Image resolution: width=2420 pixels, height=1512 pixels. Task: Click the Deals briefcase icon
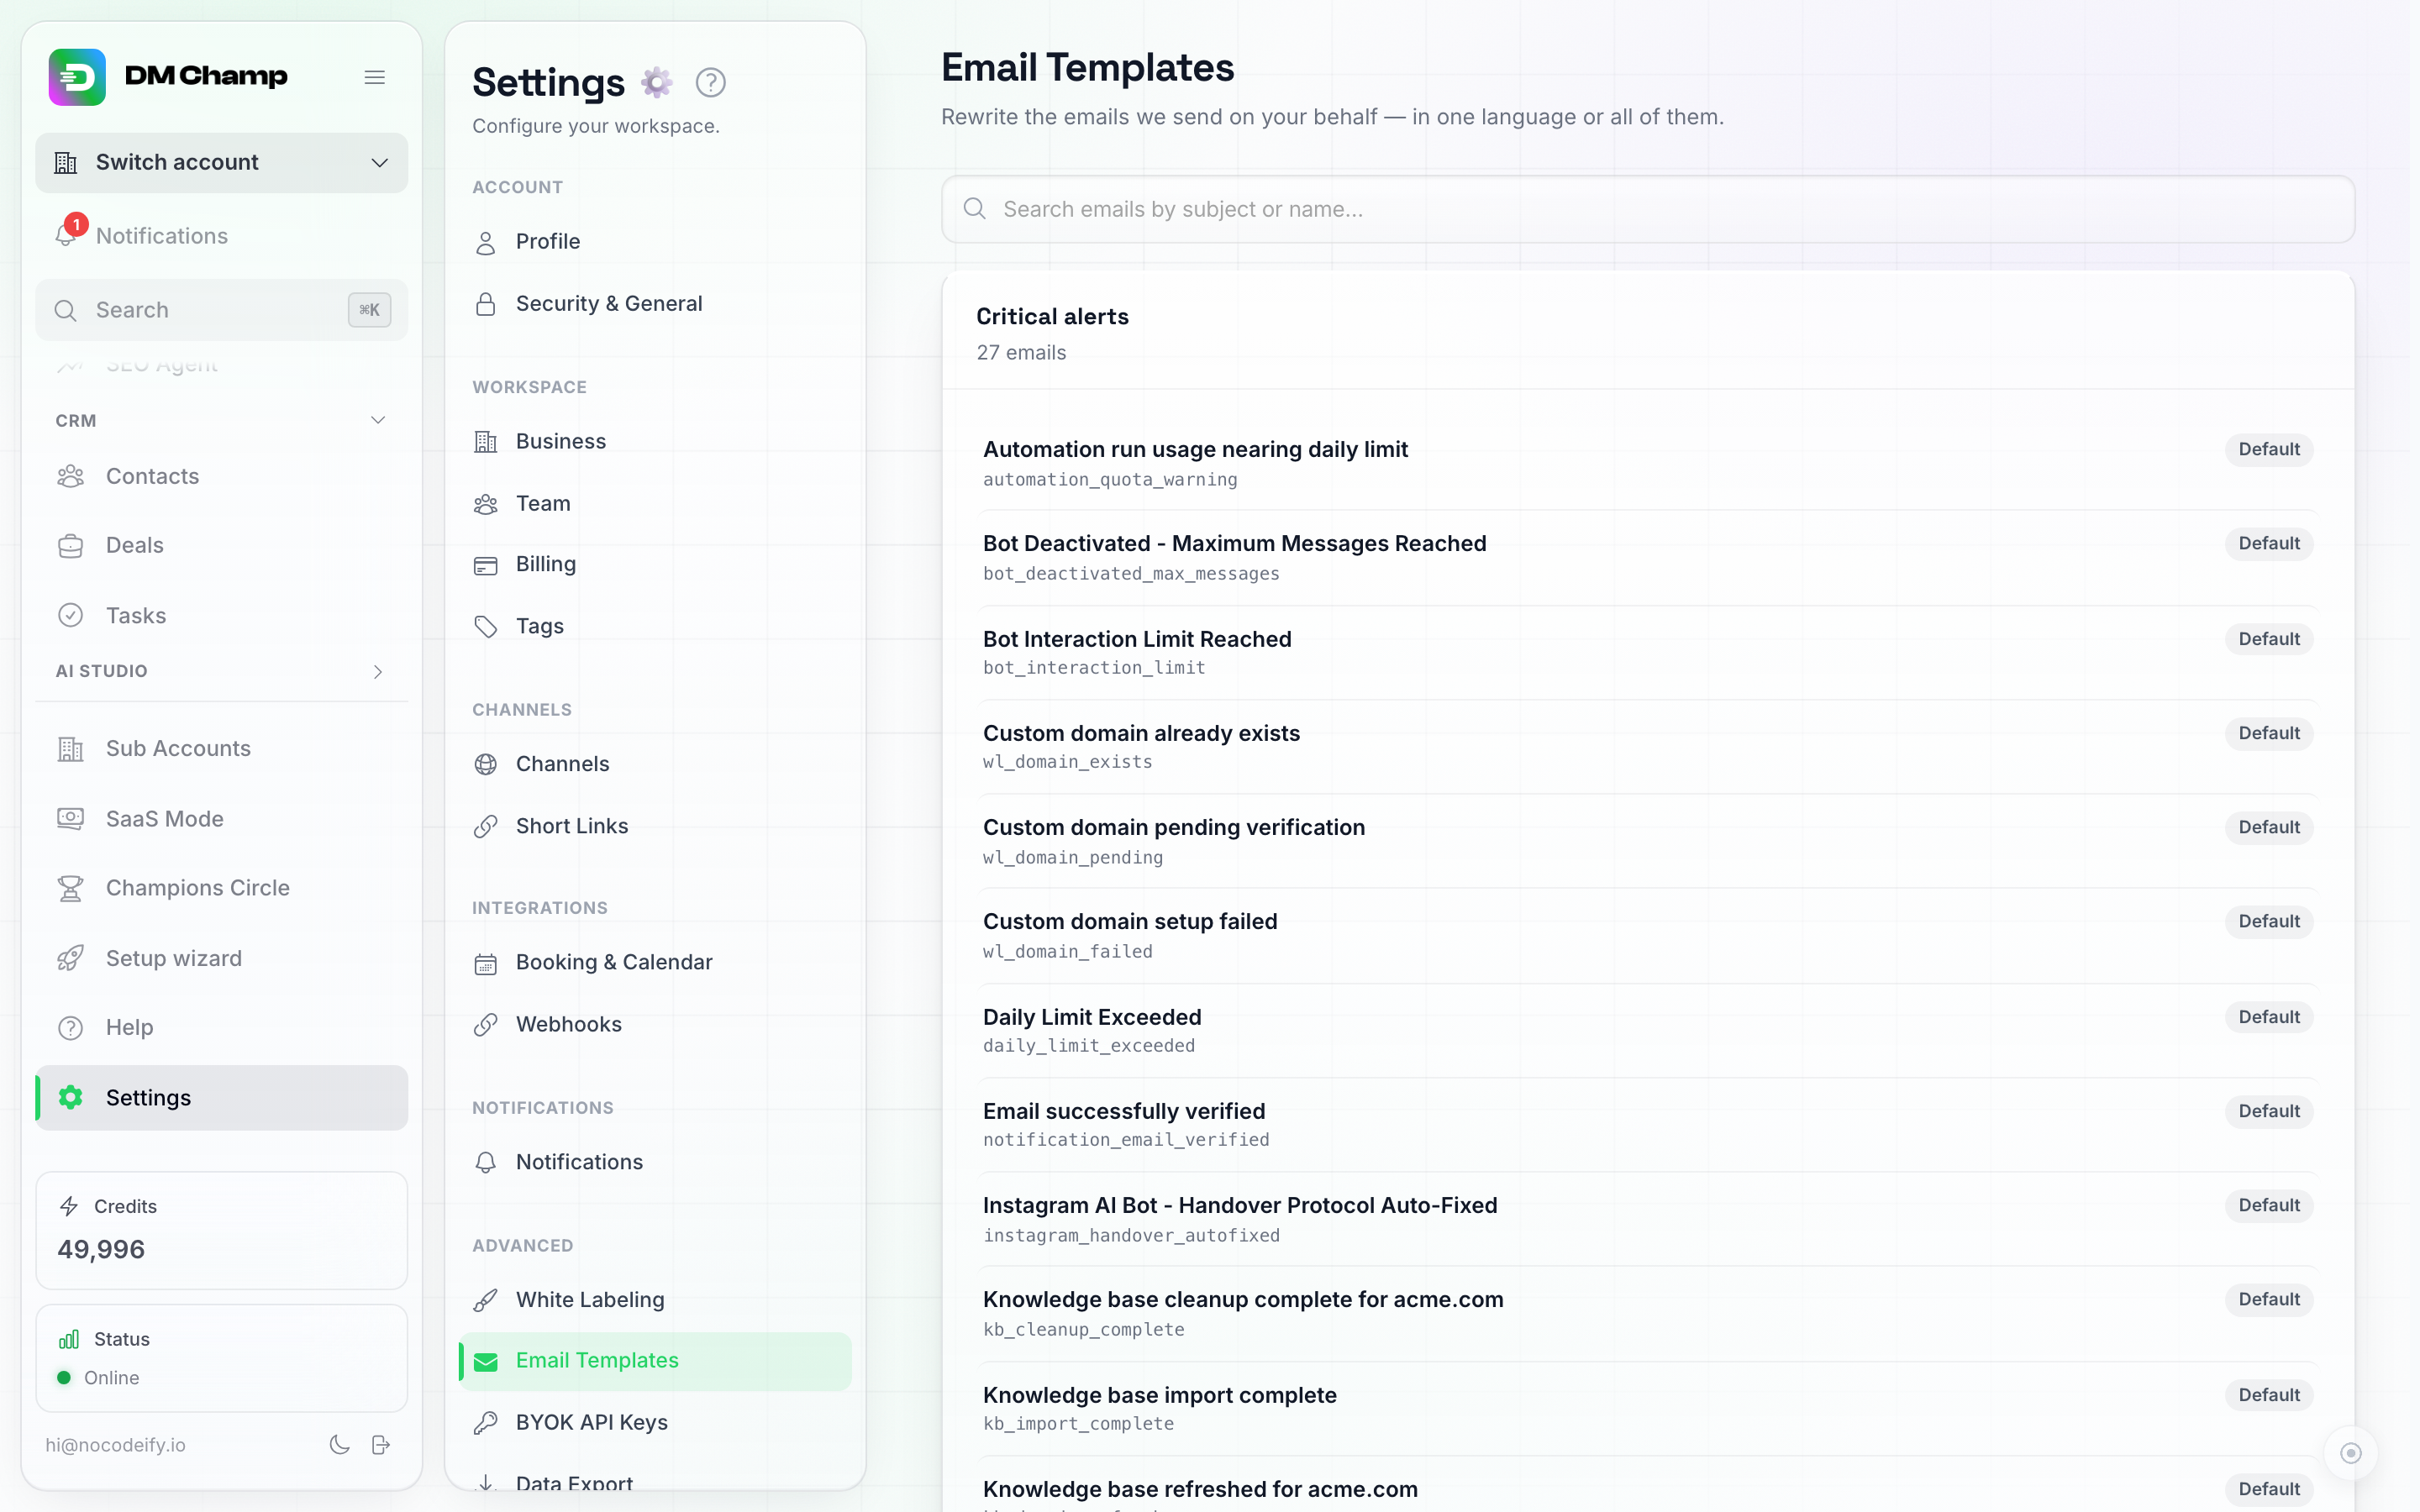pos(70,545)
